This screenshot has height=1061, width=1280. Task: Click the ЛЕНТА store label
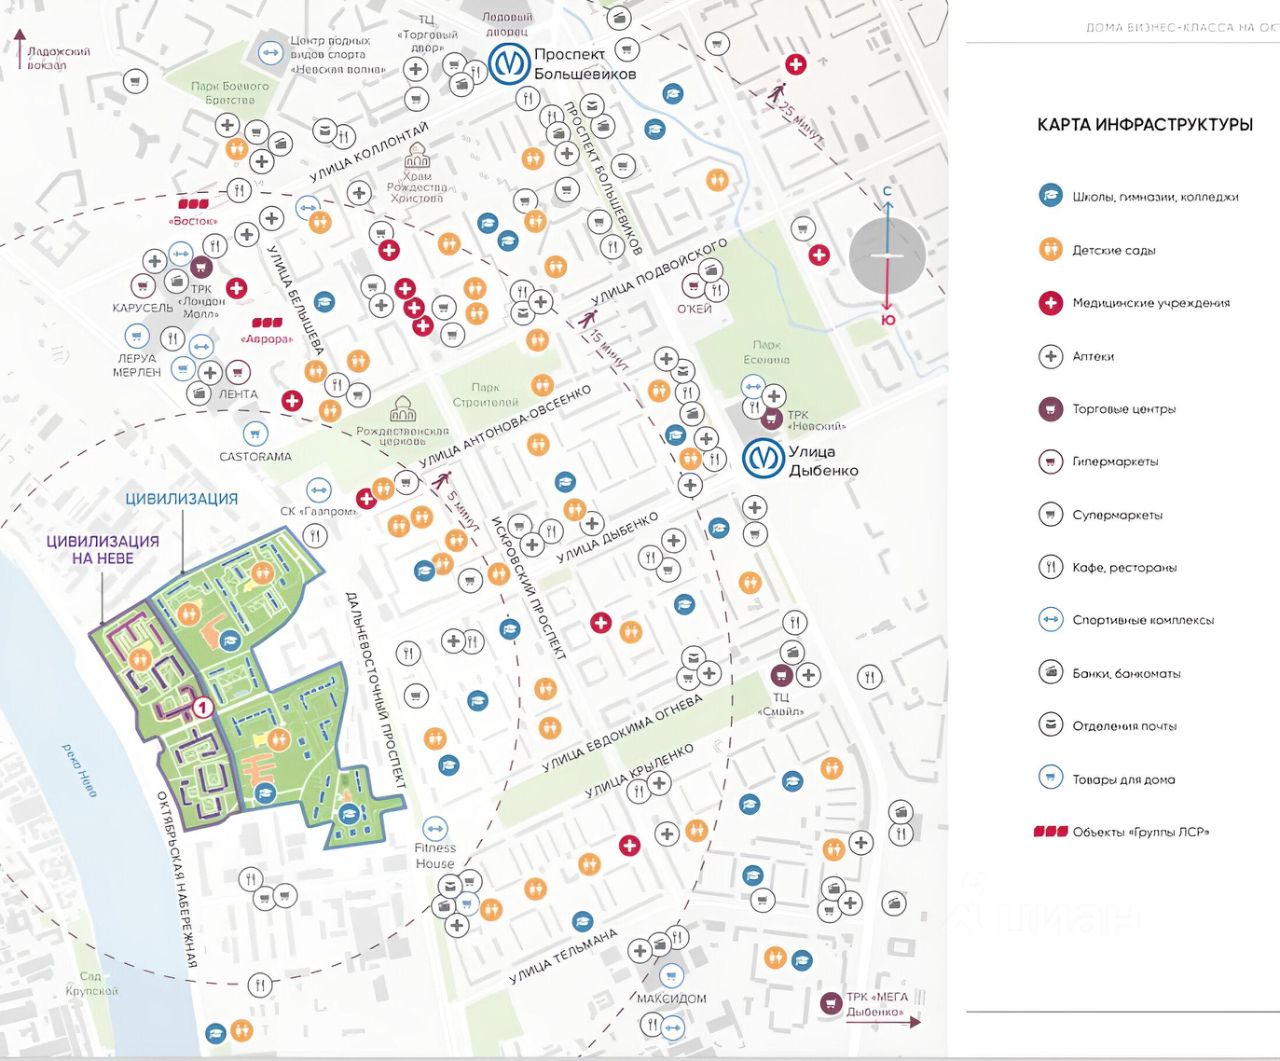pos(238,394)
